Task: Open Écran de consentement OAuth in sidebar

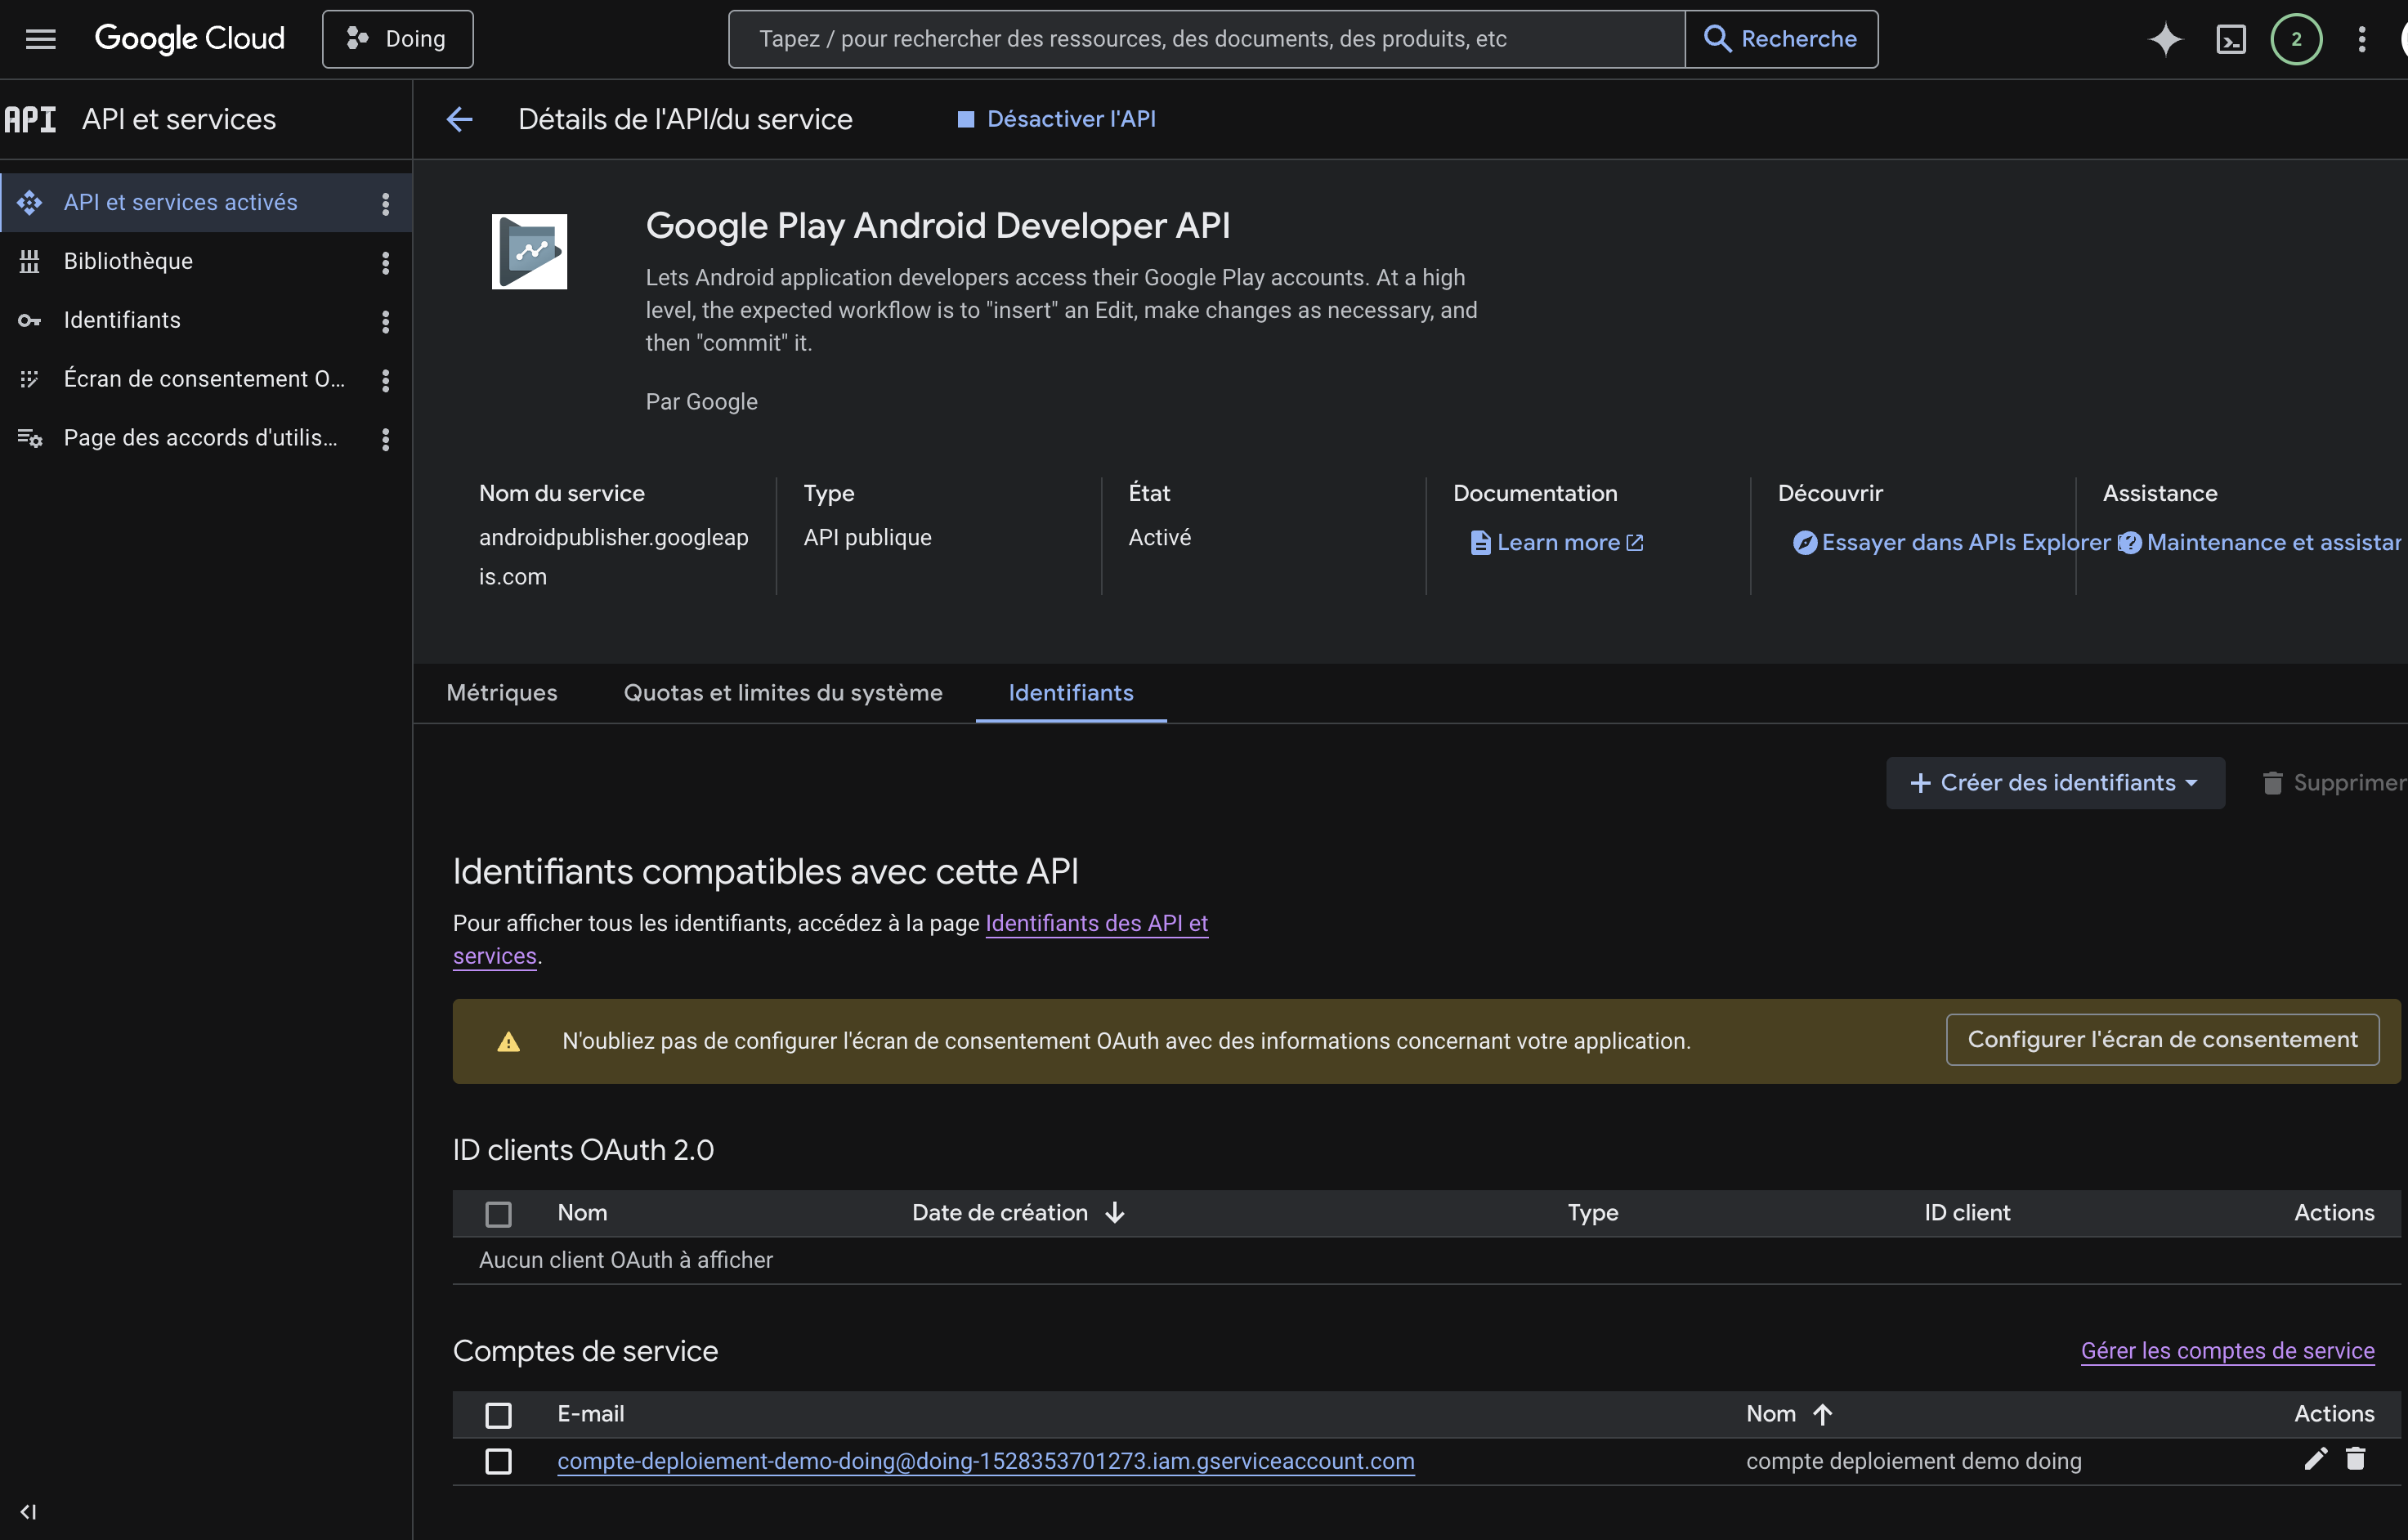Action: point(204,379)
